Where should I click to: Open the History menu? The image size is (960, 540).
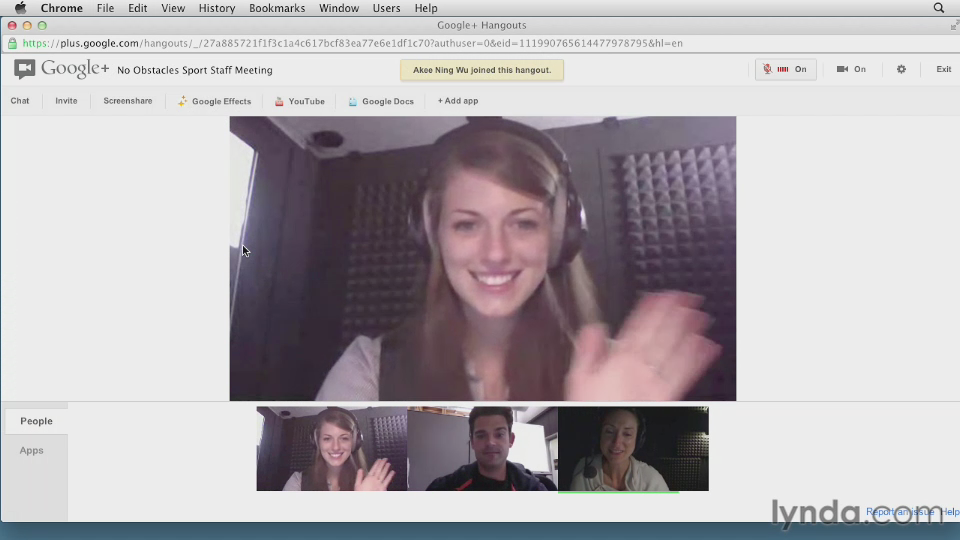point(217,8)
